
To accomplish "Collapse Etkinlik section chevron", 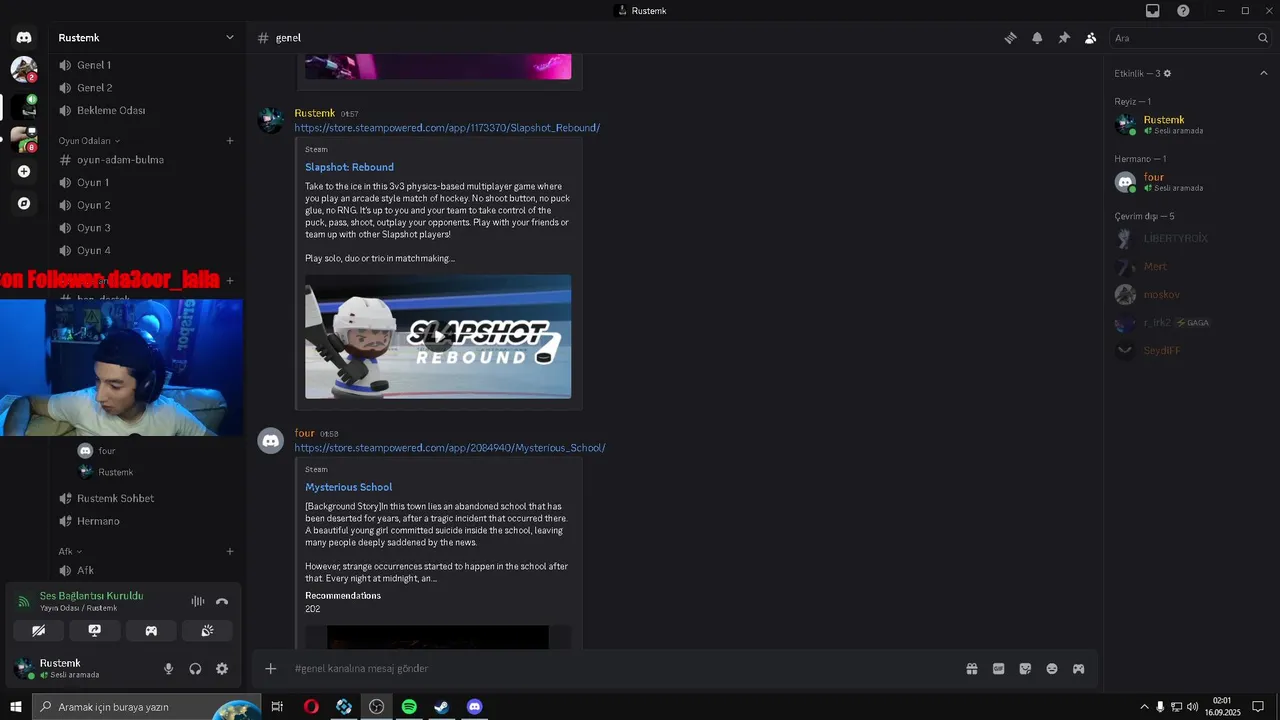I will point(1264,73).
